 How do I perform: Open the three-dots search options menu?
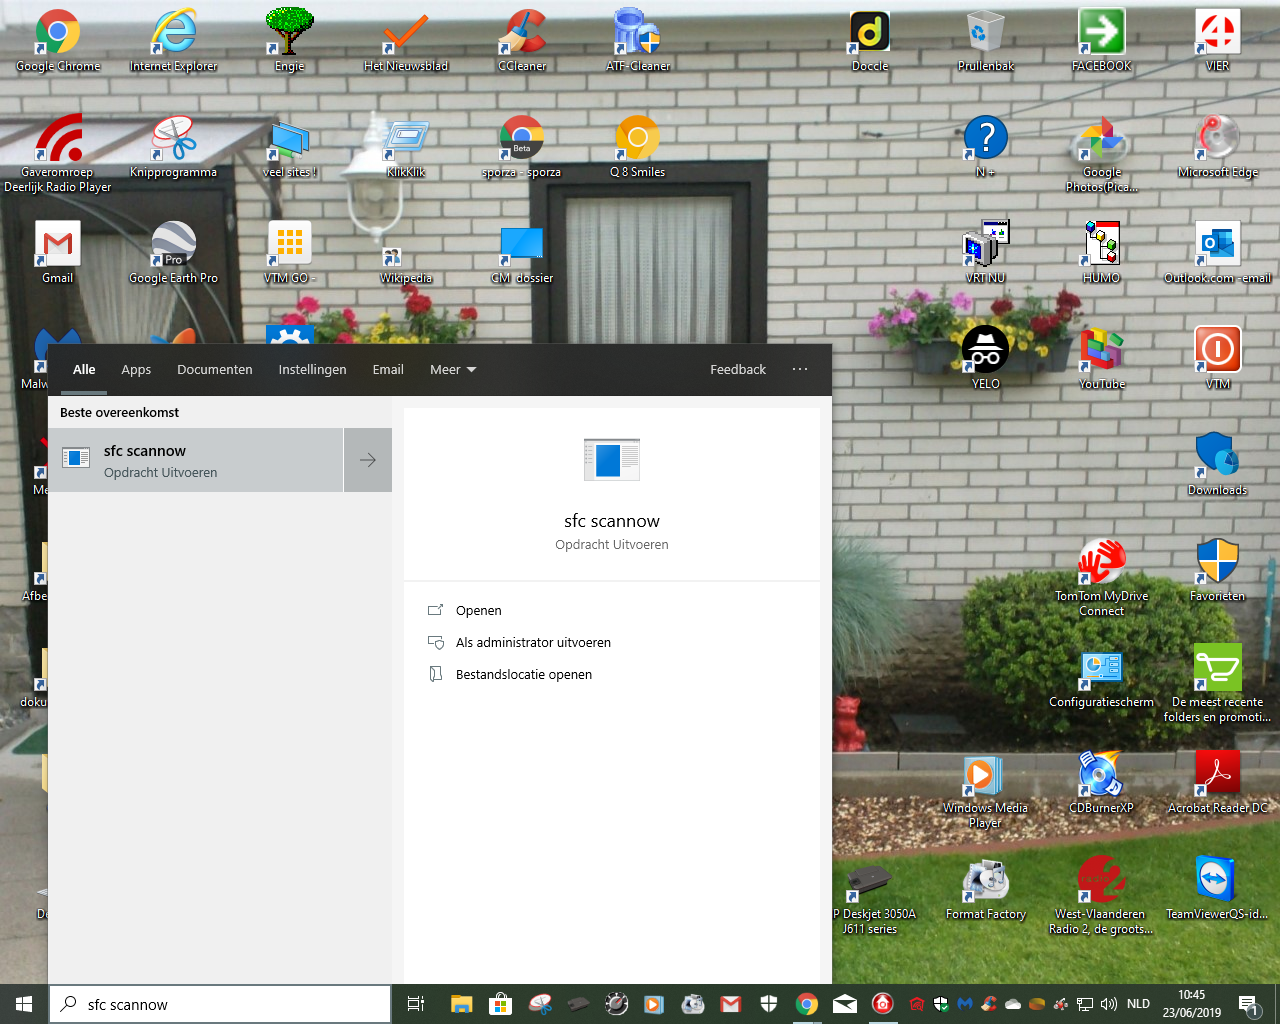tap(800, 370)
